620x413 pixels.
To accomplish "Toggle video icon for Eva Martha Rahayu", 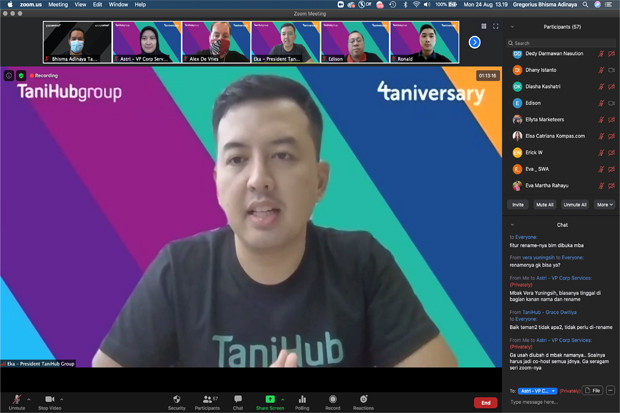I will pyautogui.click(x=611, y=186).
